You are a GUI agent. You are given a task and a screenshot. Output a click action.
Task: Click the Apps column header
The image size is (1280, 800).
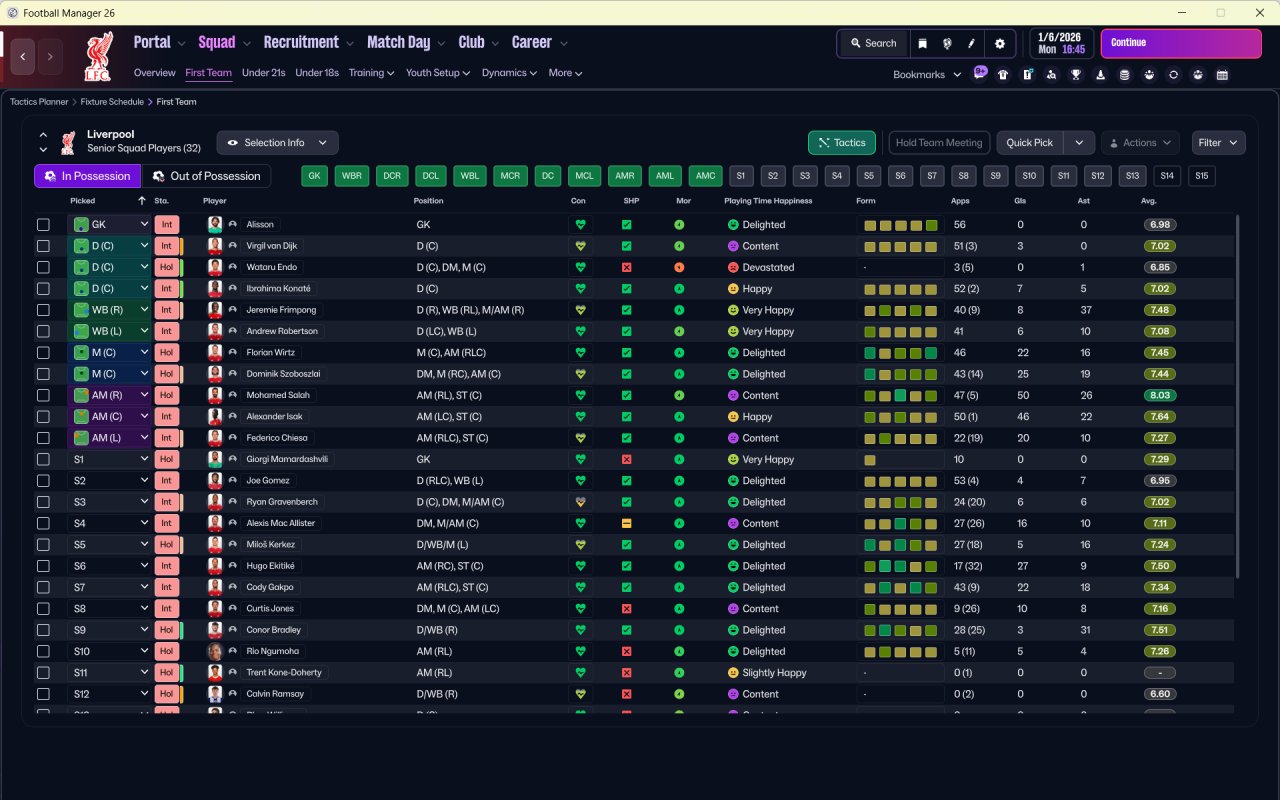click(960, 201)
